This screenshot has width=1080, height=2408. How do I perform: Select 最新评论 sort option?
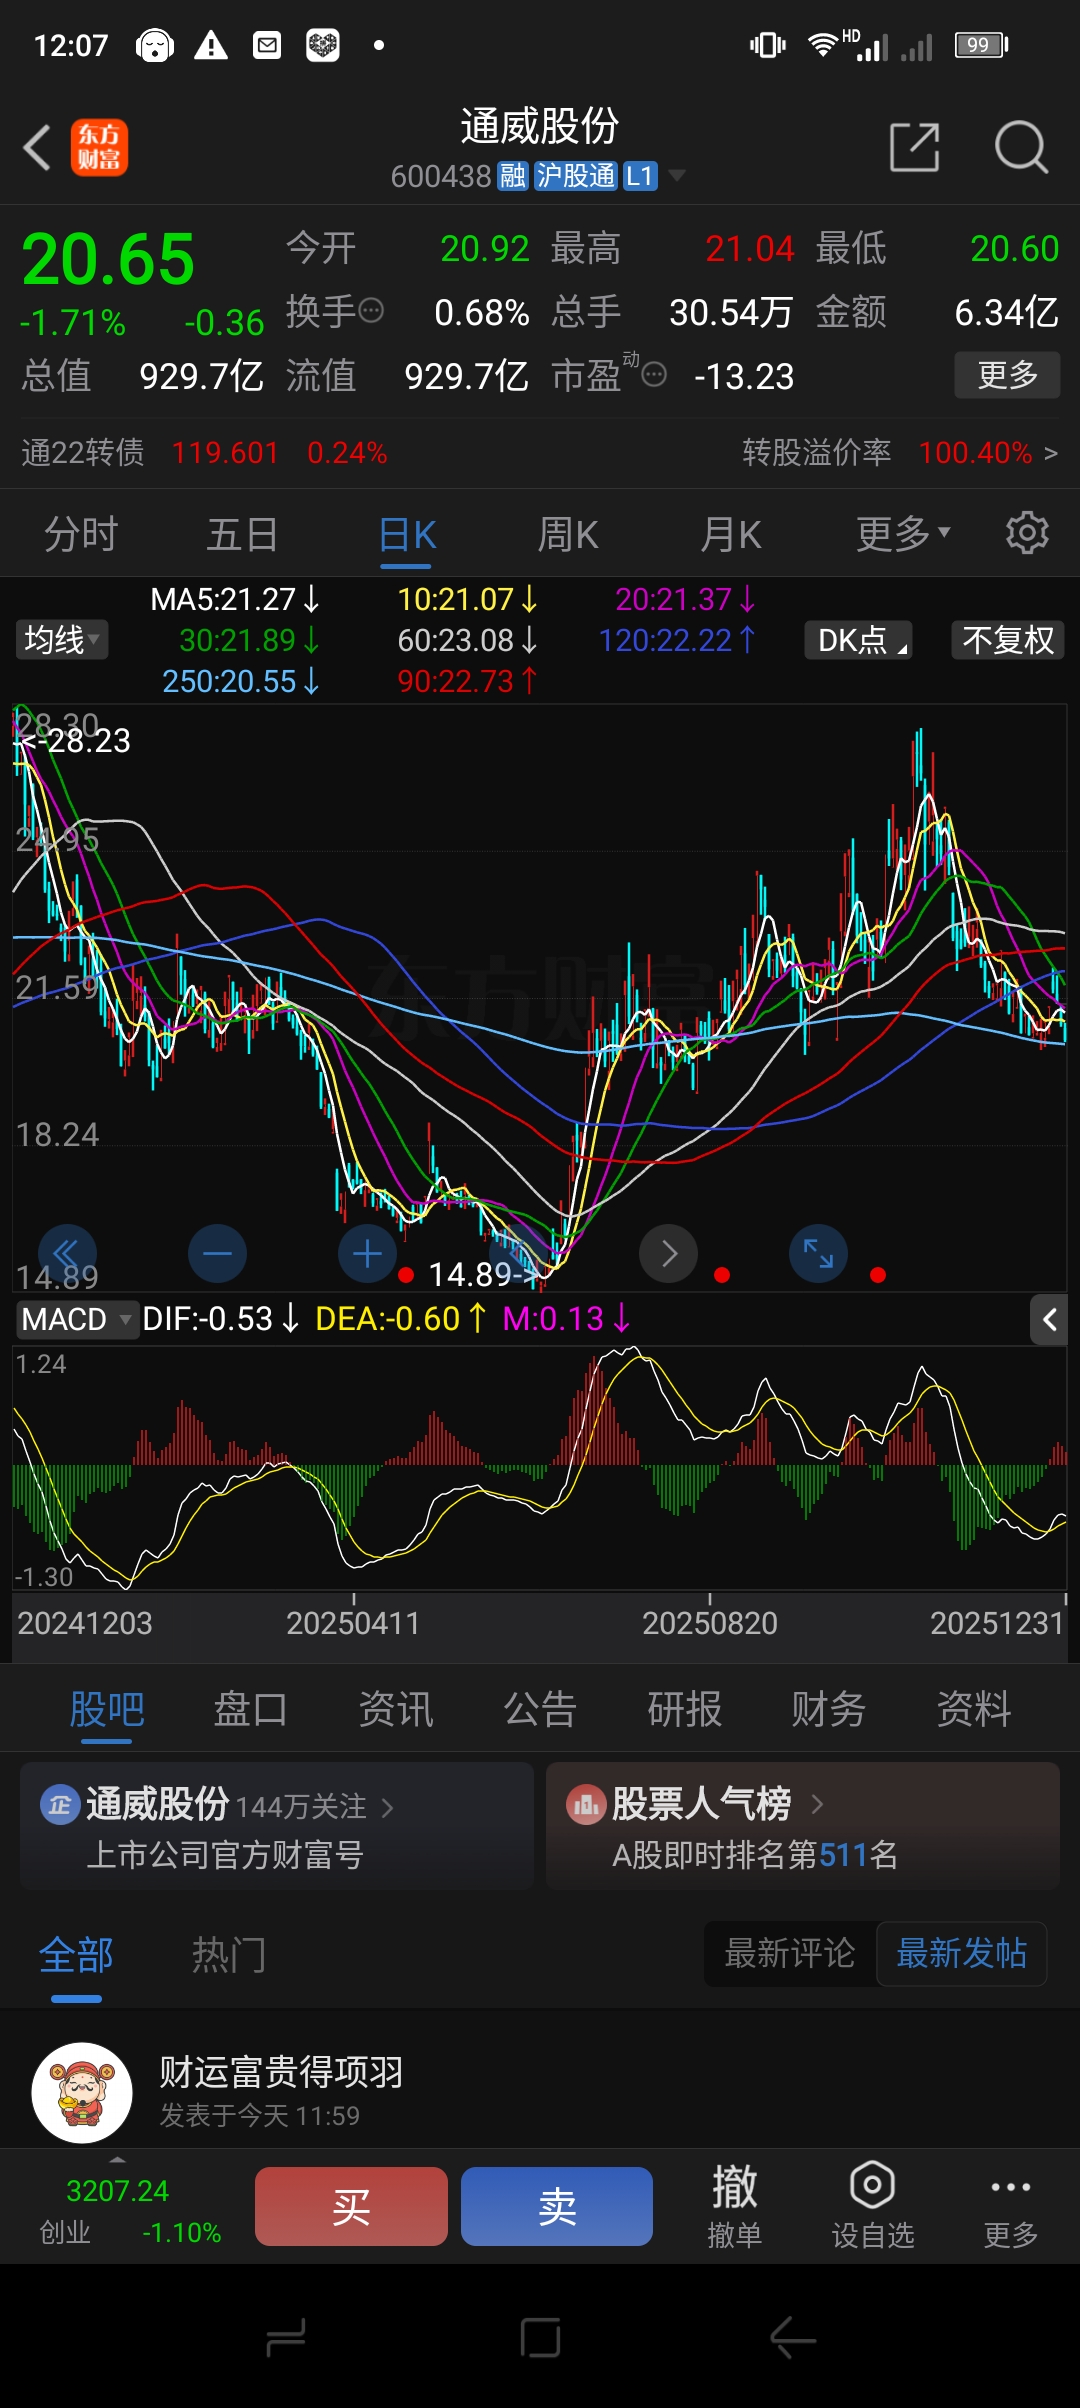pos(790,1953)
